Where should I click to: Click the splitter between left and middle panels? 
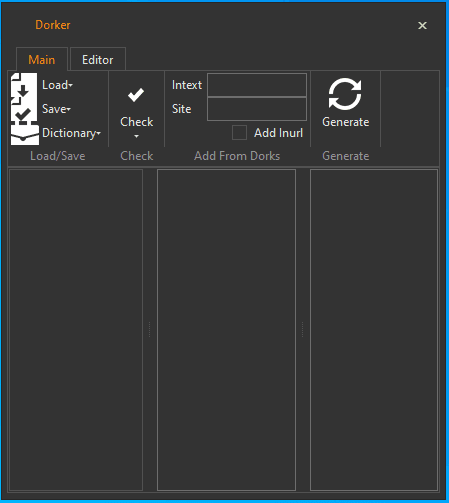pos(150,330)
